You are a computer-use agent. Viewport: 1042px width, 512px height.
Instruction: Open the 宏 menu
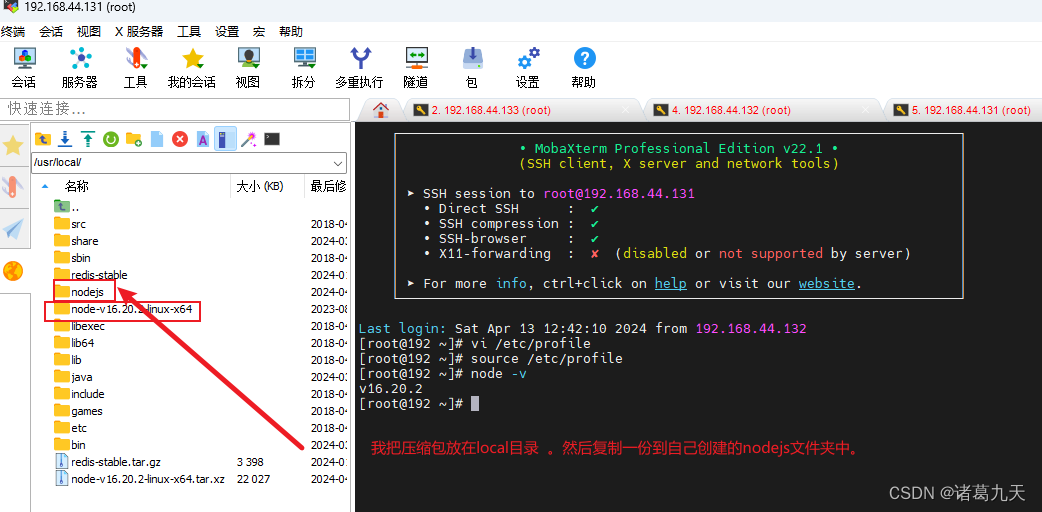click(x=259, y=31)
